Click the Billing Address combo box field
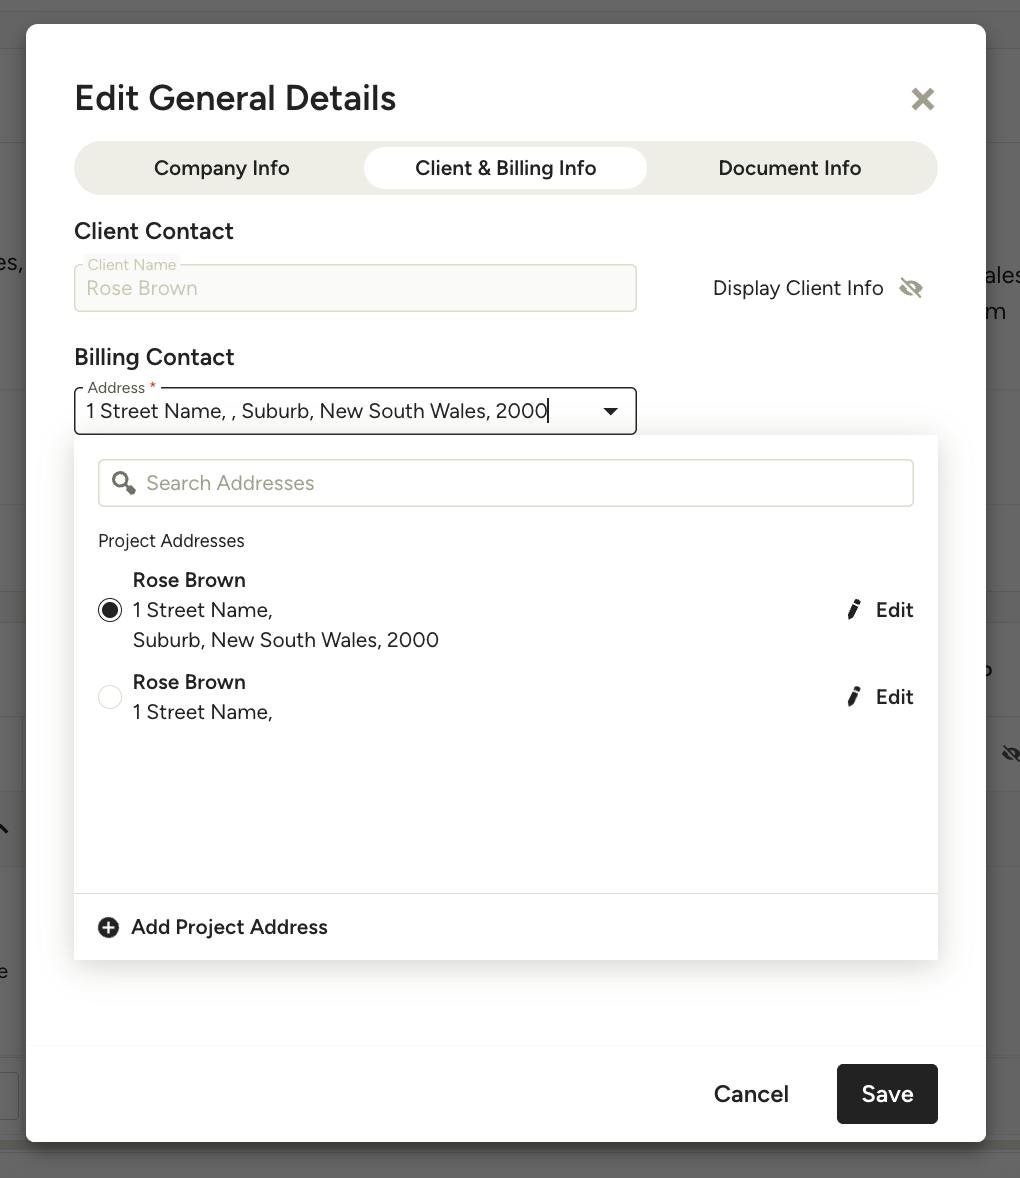 pyautogui.click(x=355, y=411)
